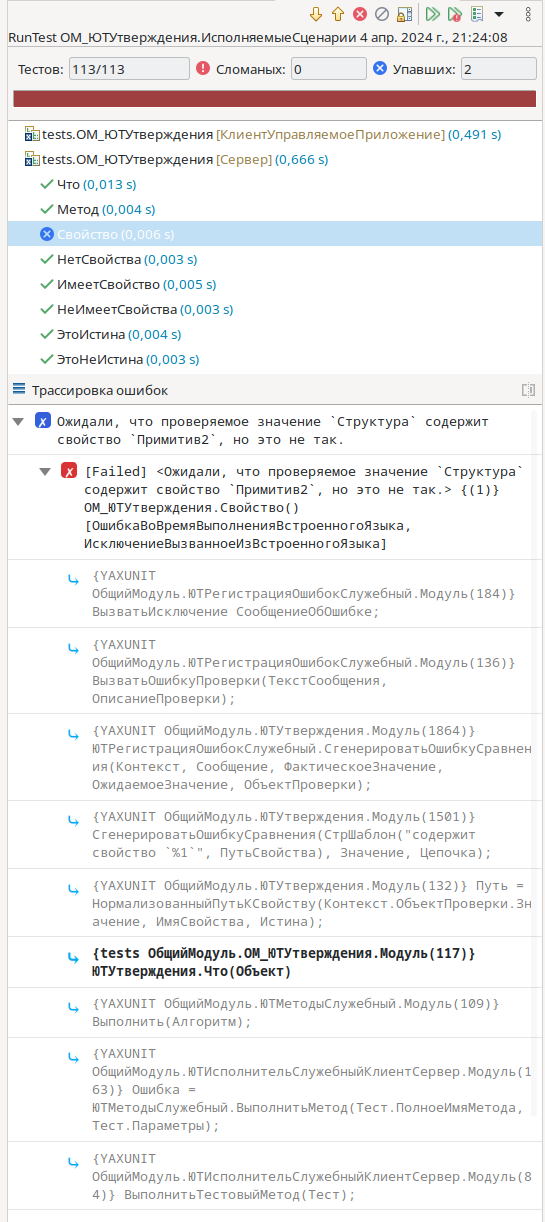This screenshot has width=545, height=1222.
Task: Toggle compare results icon in trace header
Action: 529,390
